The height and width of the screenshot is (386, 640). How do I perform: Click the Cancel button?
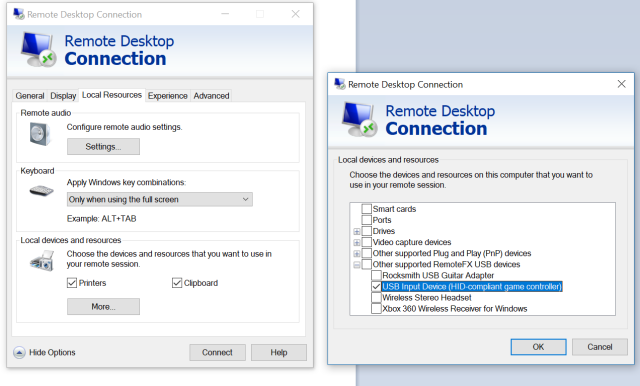pos(600,347)
